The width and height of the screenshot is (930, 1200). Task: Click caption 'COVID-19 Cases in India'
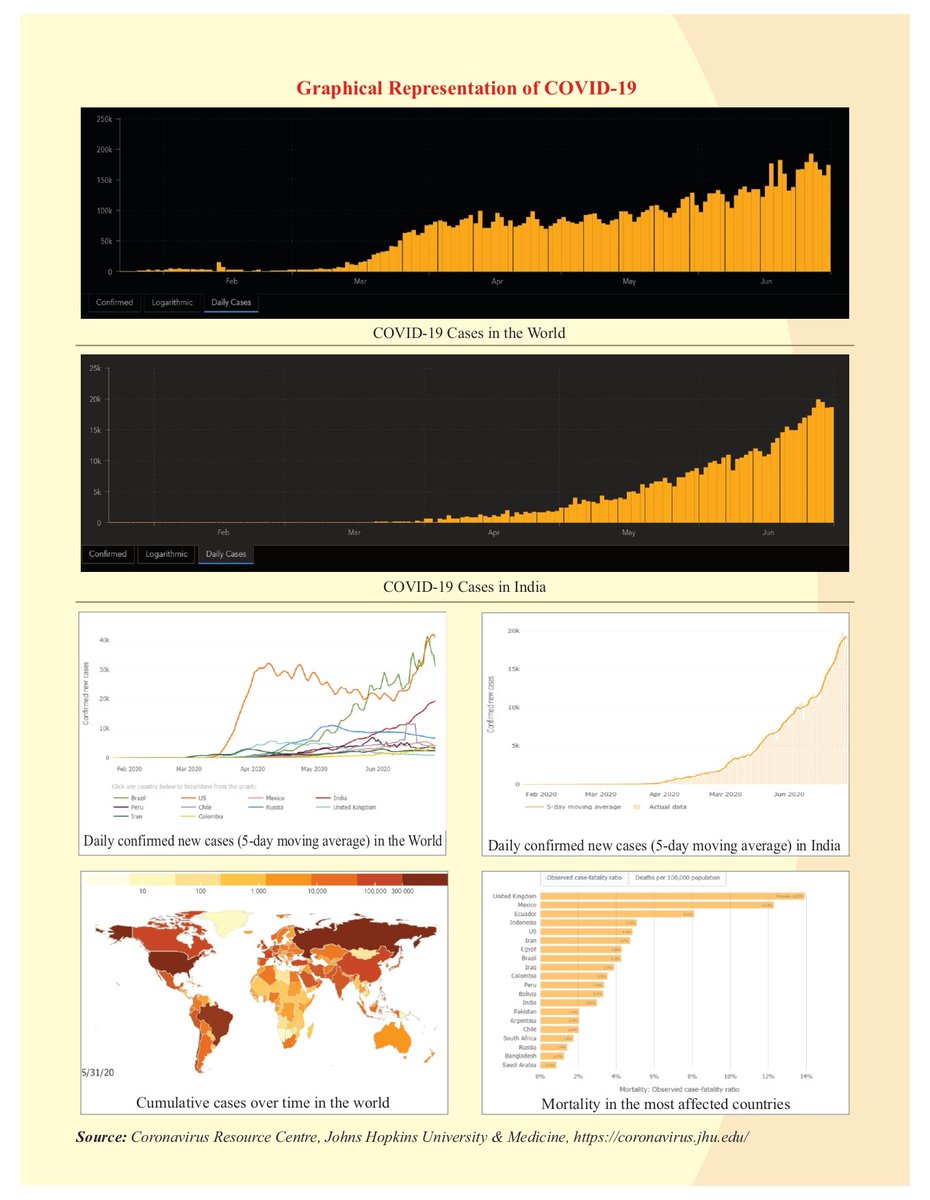point(464,586)
